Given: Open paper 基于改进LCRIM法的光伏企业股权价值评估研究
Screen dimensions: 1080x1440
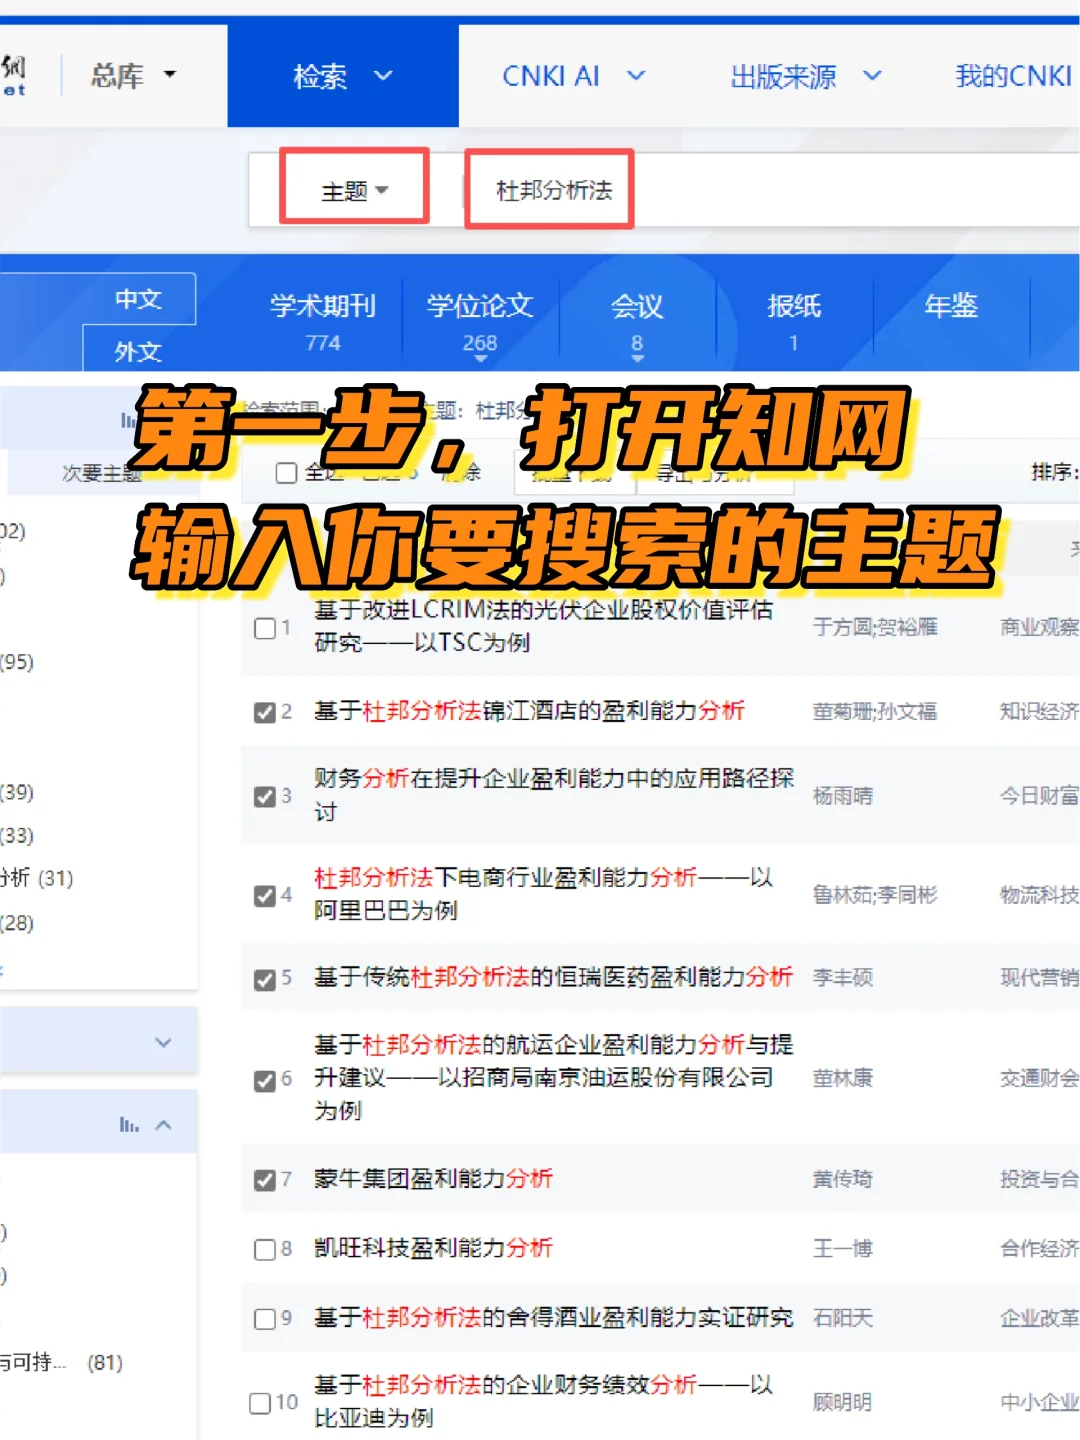Looking at the screenshot, I should [x=543, y=626].
